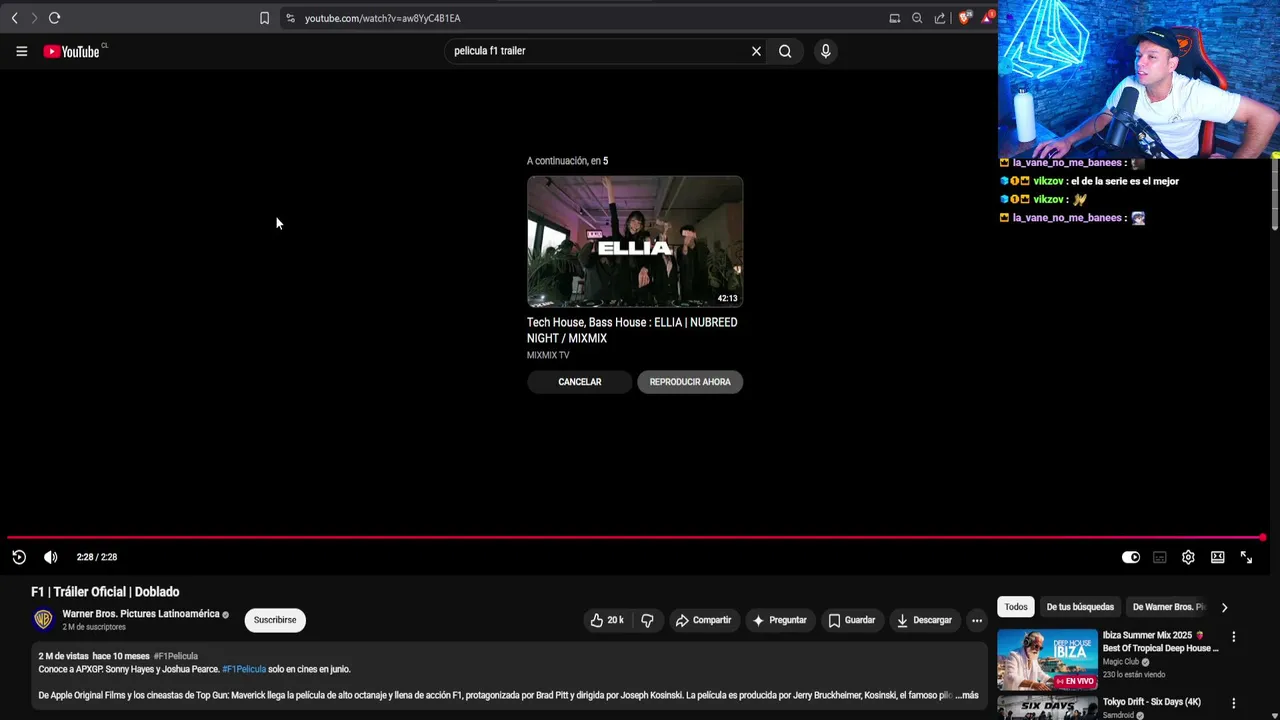Open the three-dot menu for Tokyo Drift video

[x=1234, y=703]
